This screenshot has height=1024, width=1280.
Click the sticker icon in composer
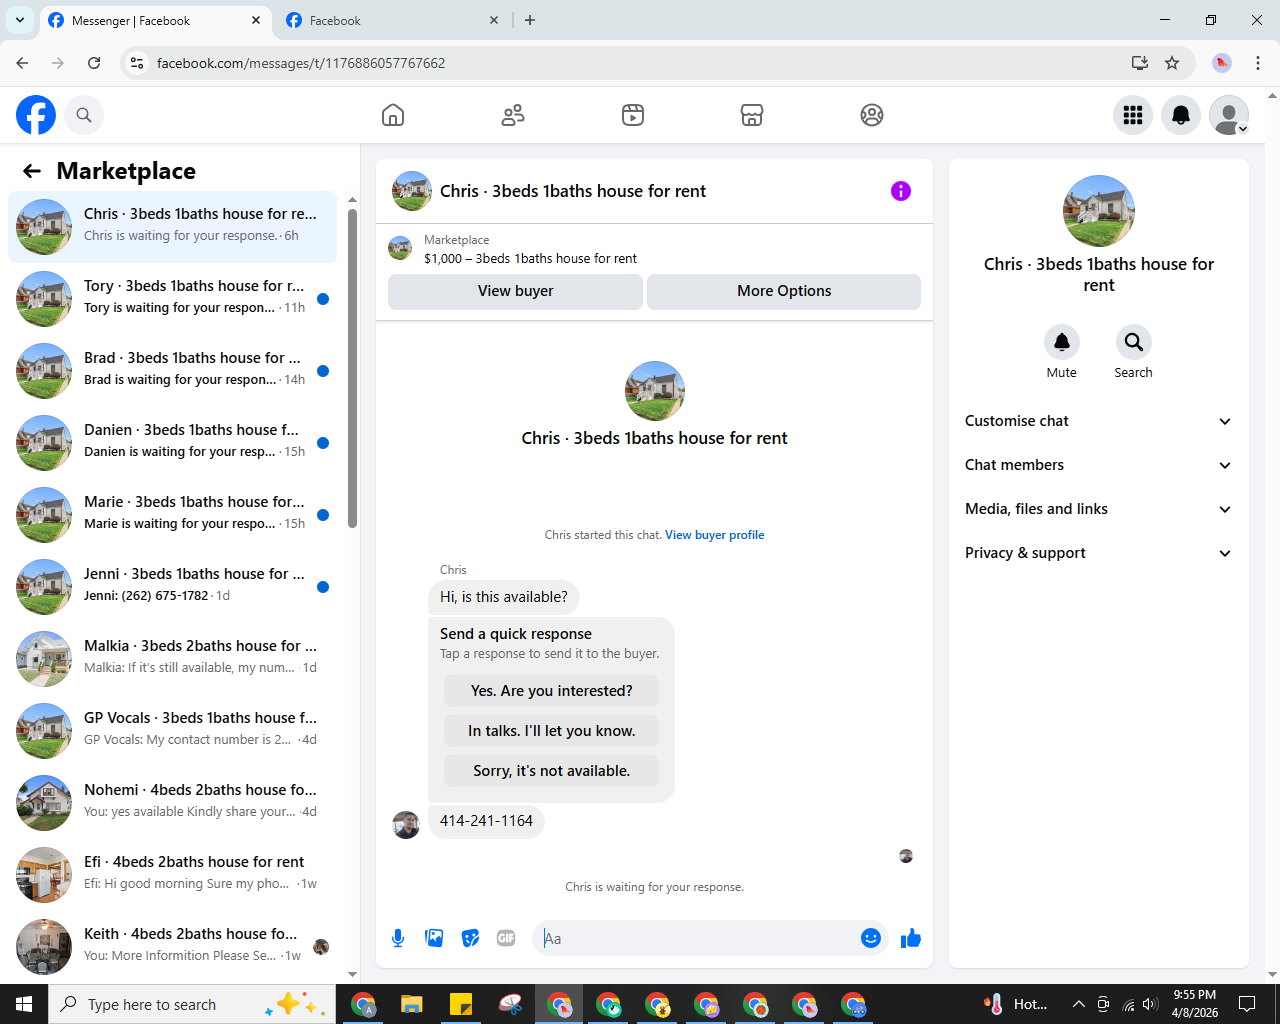(x=470, y=938)
